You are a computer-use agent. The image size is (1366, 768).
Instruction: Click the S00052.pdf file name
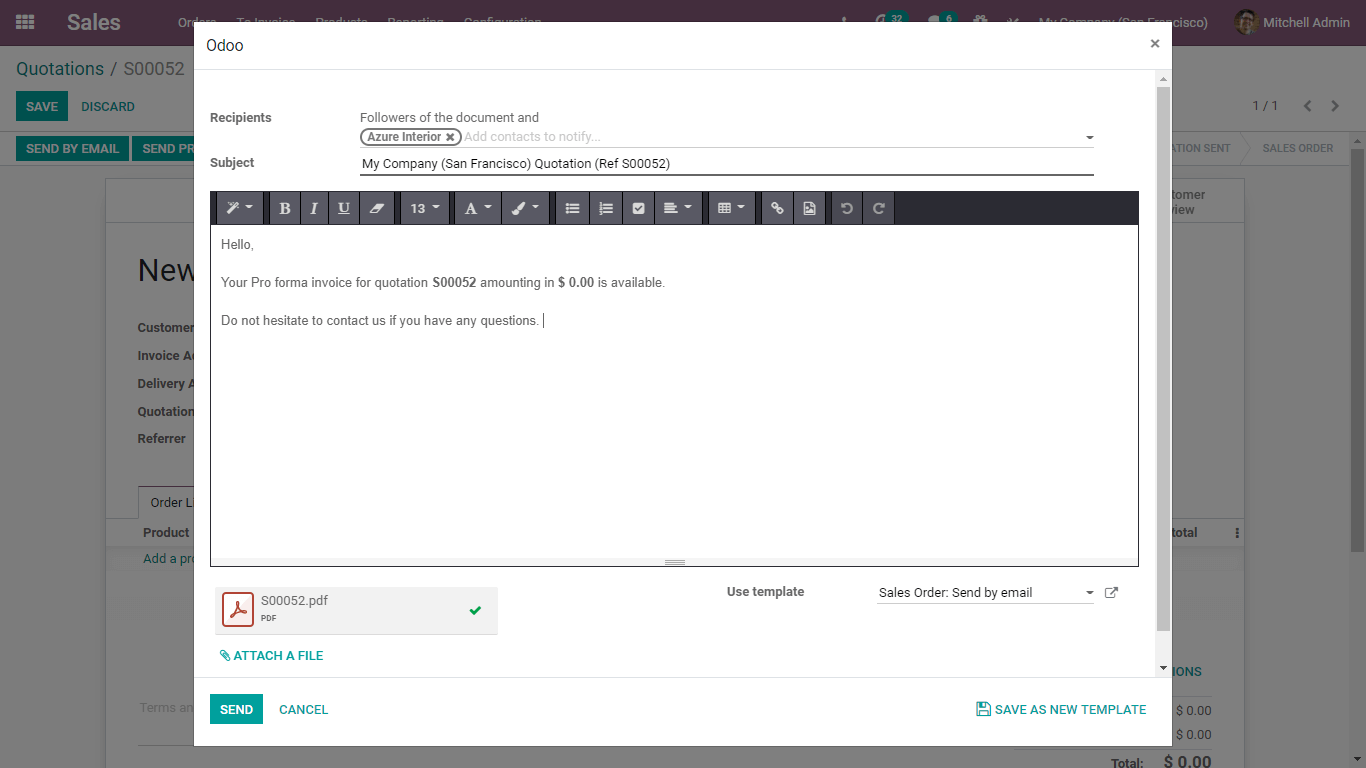(x=294, y=601)
